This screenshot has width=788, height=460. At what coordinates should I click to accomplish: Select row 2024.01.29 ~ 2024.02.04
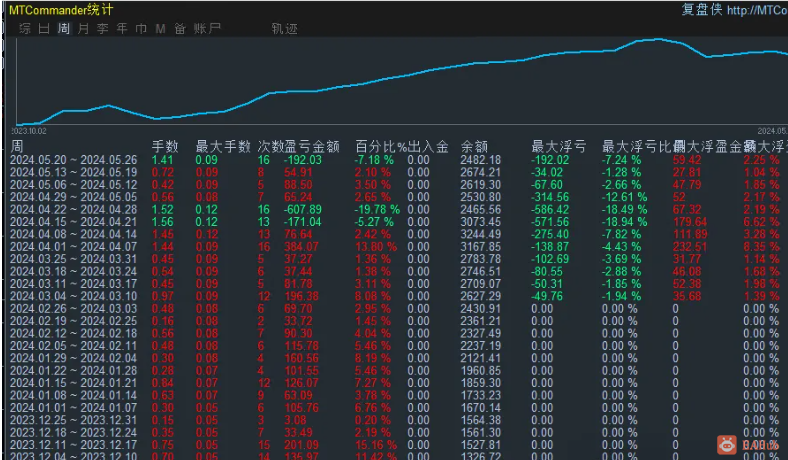pyautogui.click(x=395, y=358)
